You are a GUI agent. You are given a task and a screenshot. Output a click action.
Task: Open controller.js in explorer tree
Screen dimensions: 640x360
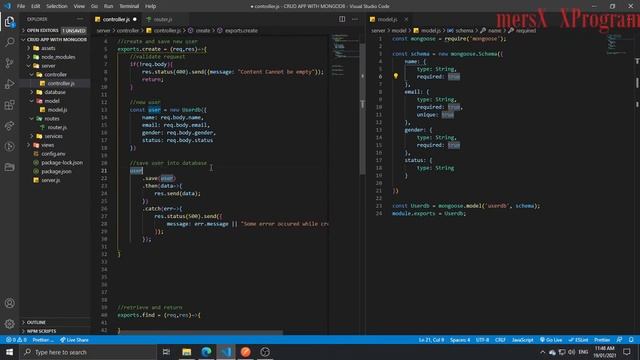(x=61, y=83)
